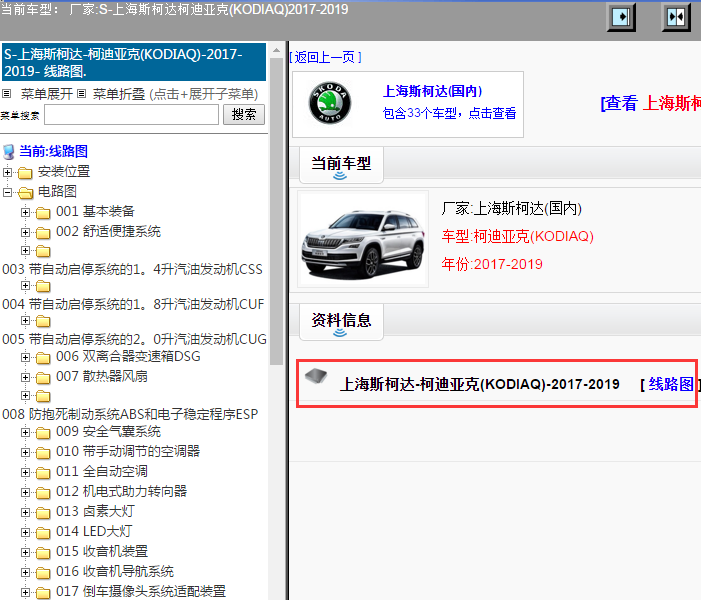The image size is (701, 600).
Task: Click the 菜单展开 expand-all icon
Action: click(6, 94)
